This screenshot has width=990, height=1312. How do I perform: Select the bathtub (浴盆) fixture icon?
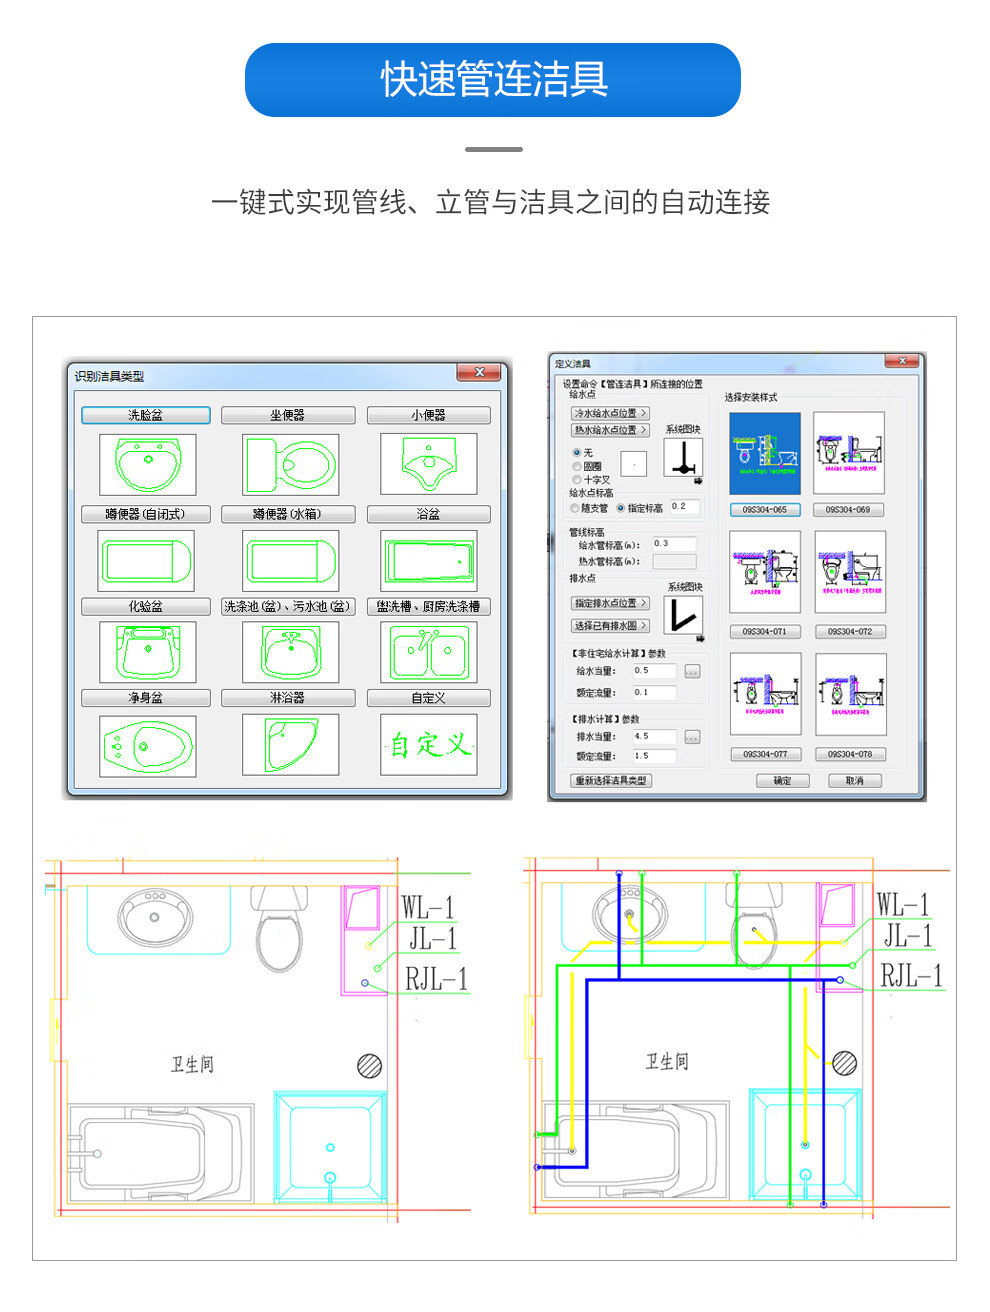click(429, 560)
